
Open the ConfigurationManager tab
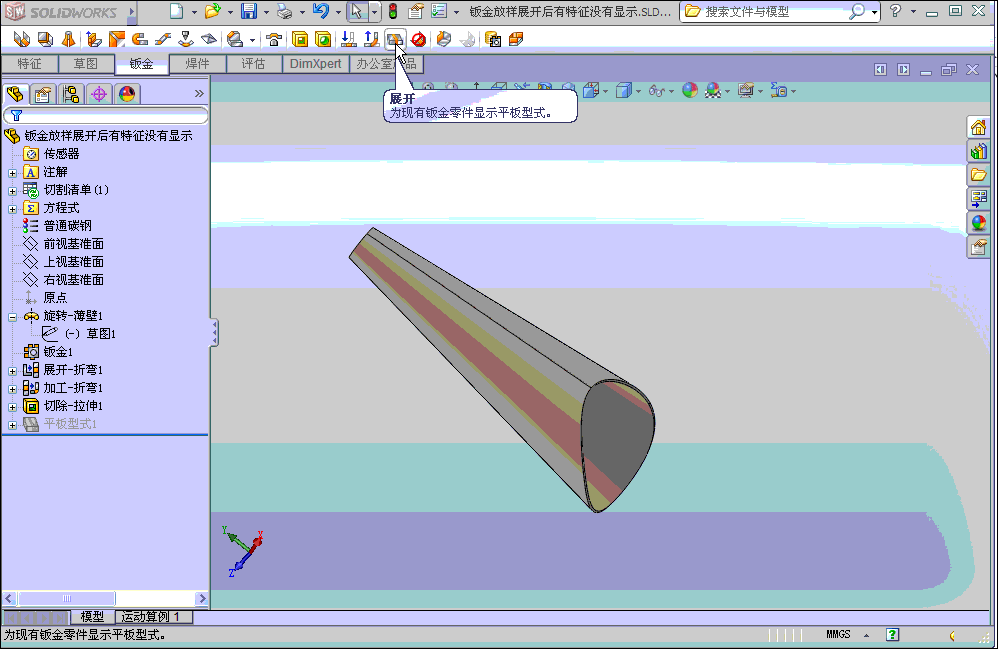point(71,94)
